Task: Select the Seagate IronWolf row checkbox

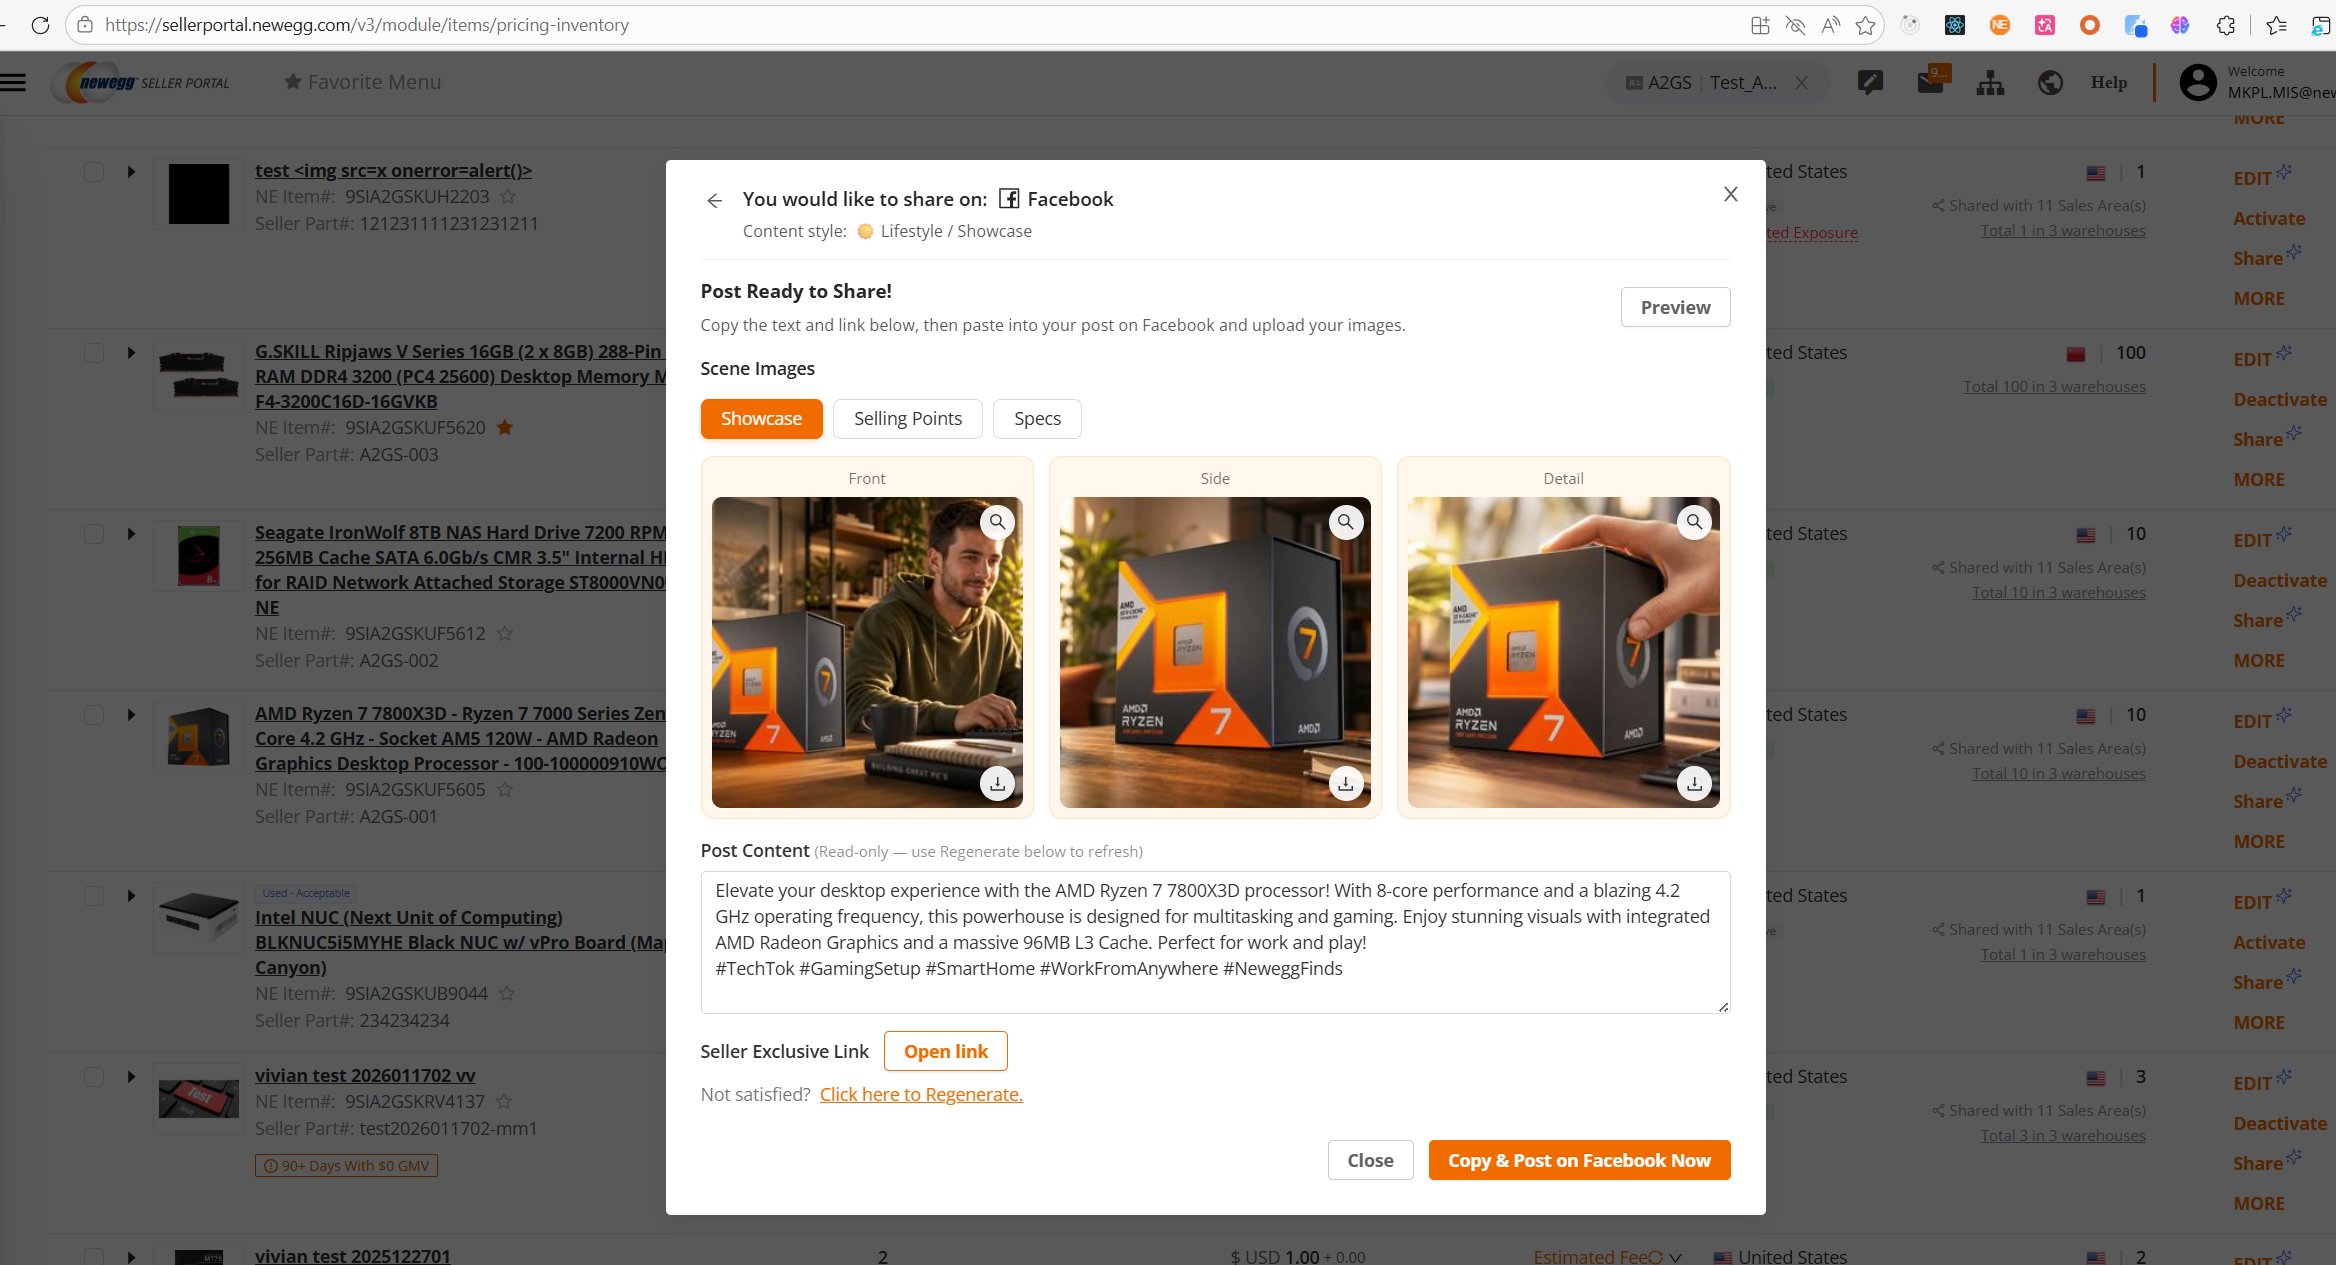Action: point(94,533)
